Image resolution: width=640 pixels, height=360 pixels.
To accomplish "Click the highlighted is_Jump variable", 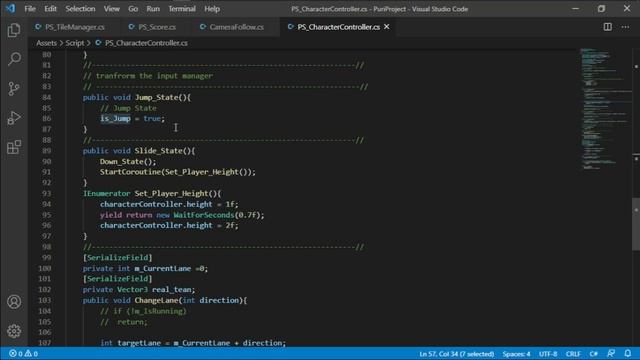I will click(x=116, y=118).
